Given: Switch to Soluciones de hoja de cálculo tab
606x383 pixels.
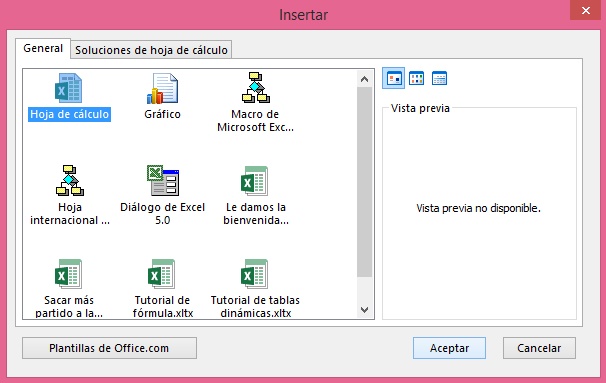Looking at the screenshot, I should (151, 50).
